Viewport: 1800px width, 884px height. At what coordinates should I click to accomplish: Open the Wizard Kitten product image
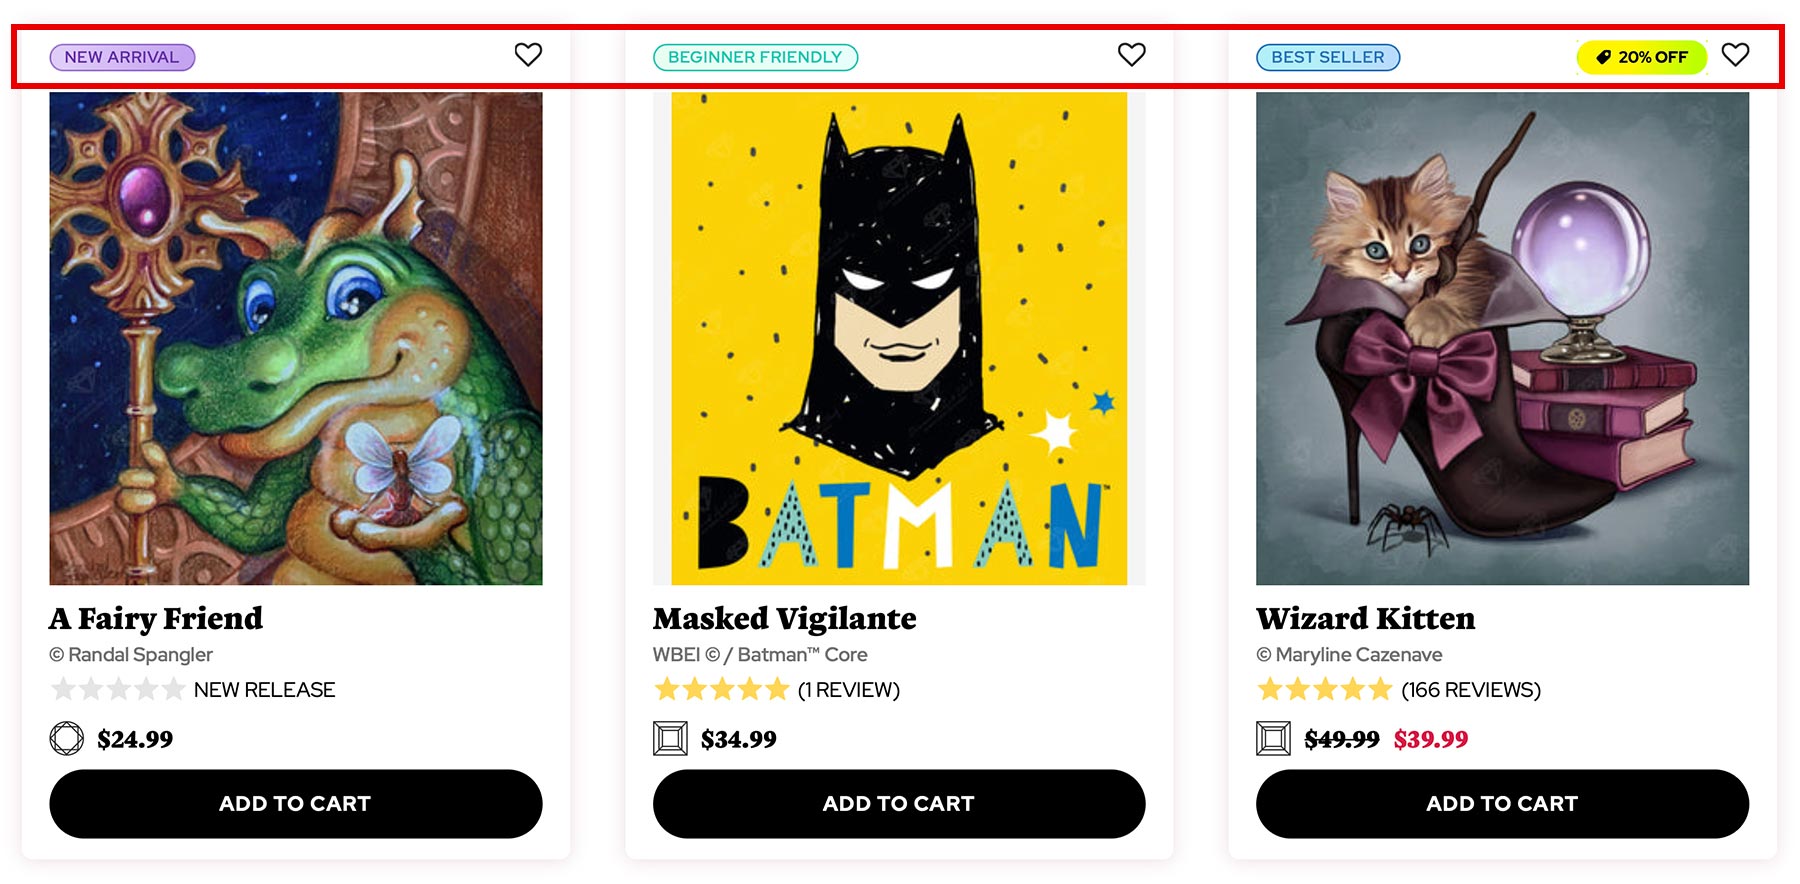coord(1502,338)
